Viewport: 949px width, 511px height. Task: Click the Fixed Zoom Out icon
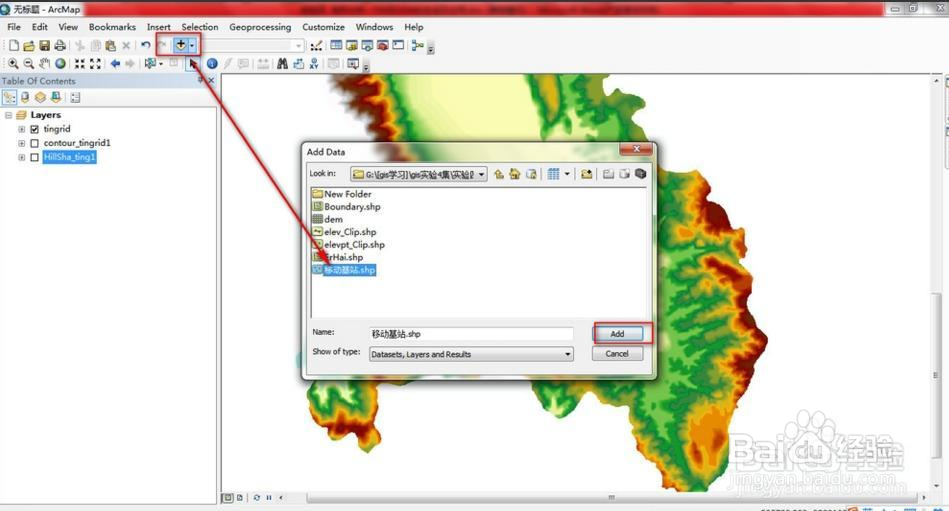[x=95, y=64]
